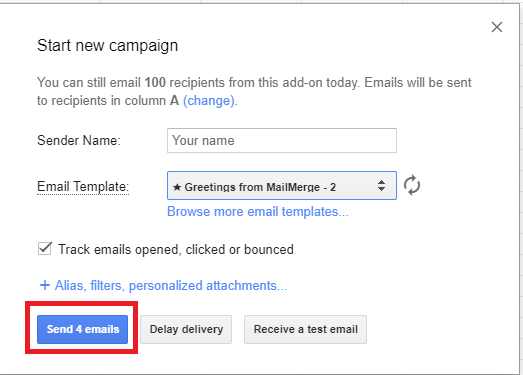Screen dimensions: 523x375
Task: Click the plus icon beside Alias, filters
Action: click(45, 285)
